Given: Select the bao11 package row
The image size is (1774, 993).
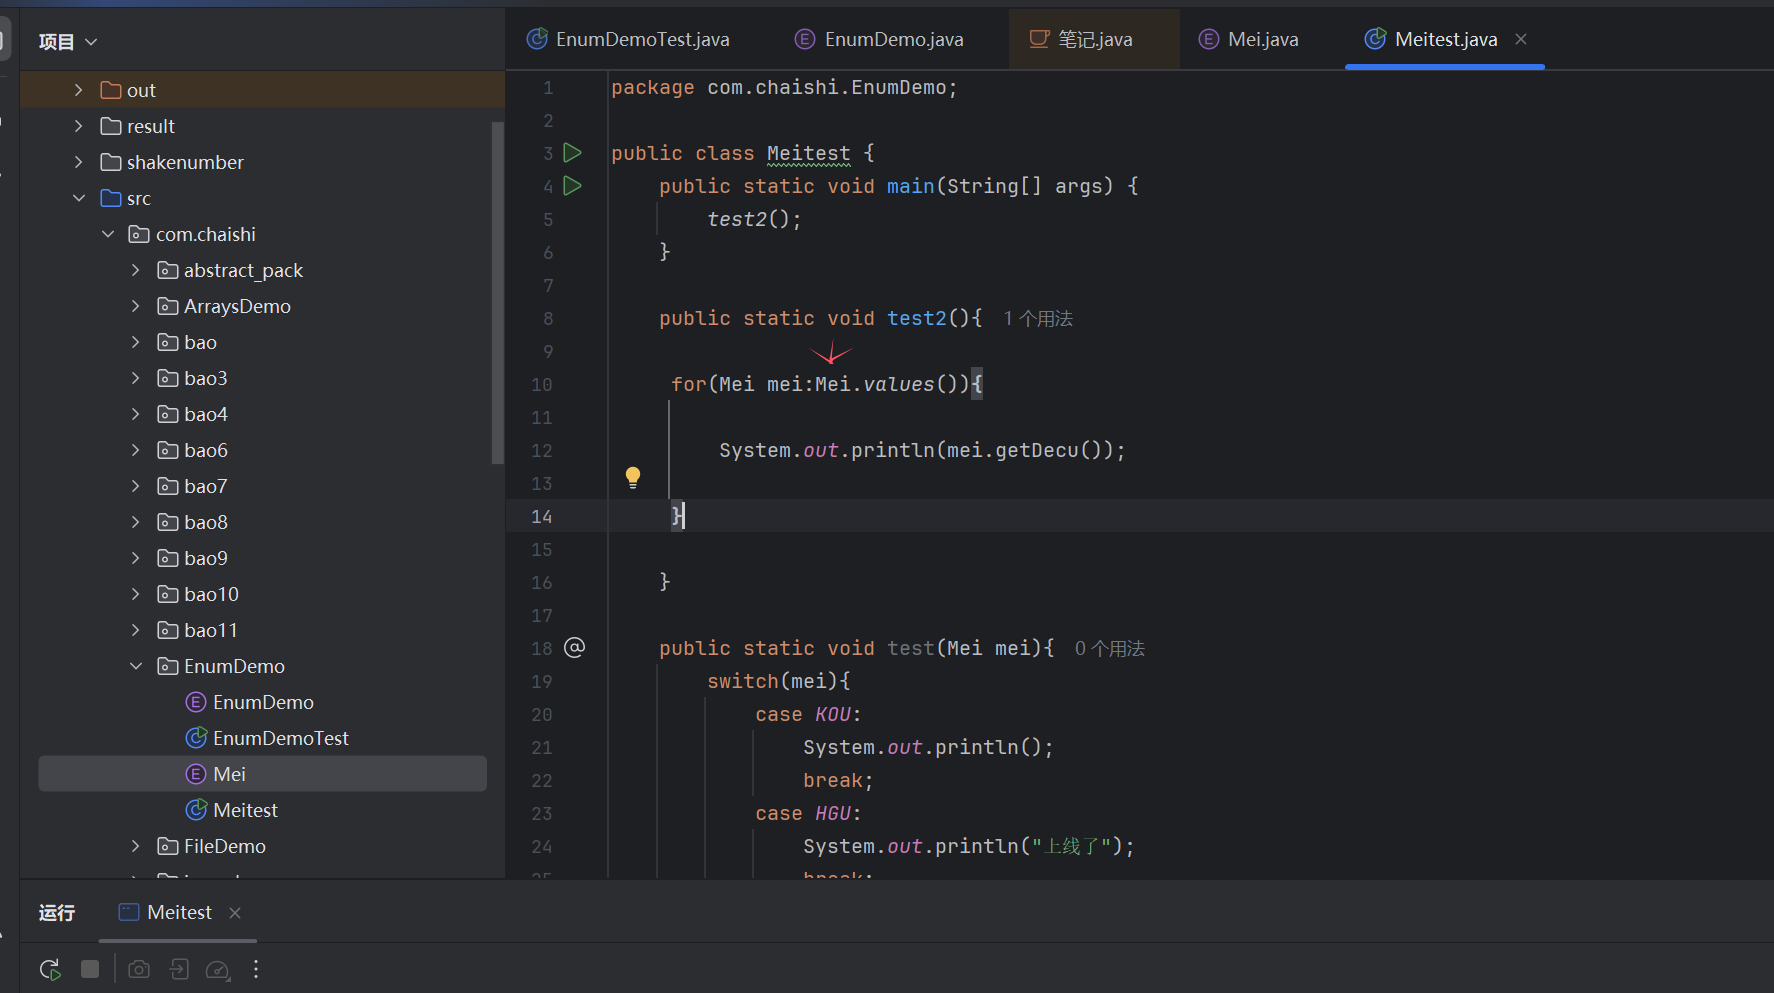Looking at the screenshot, I should 262,630.
